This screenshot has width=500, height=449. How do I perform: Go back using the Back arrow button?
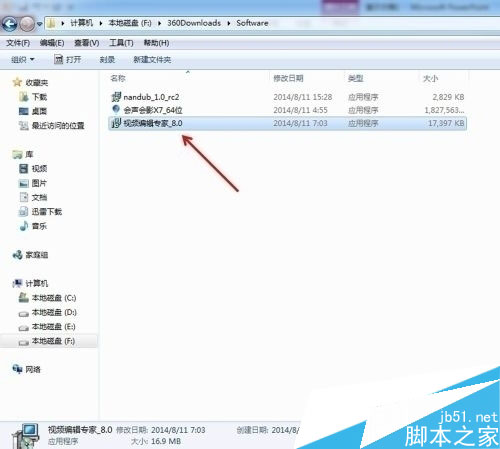tap(10, 24)
